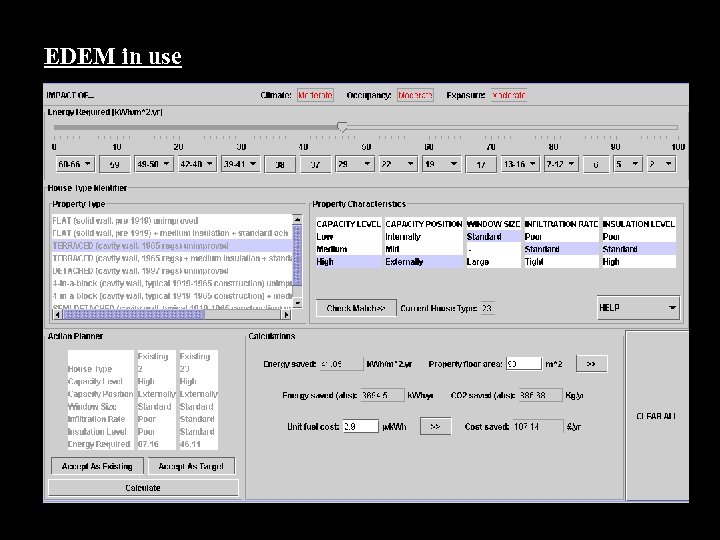This screenshot has height=540, width=720.
Task: Select 4-in-a-block unimproved row
Action: tap(172, 283)
